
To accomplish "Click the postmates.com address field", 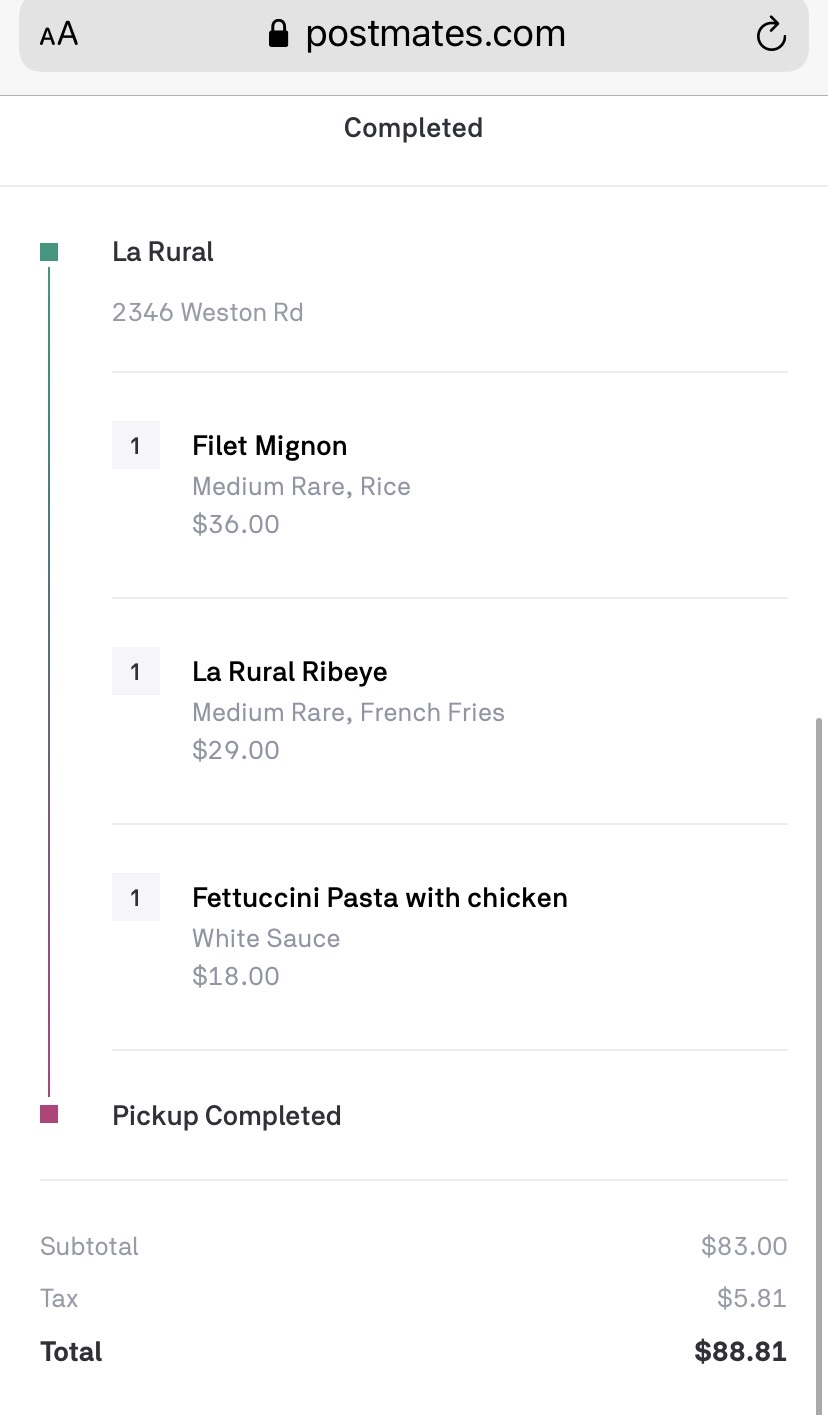I will pyautogui.click(x=435, y=35).
